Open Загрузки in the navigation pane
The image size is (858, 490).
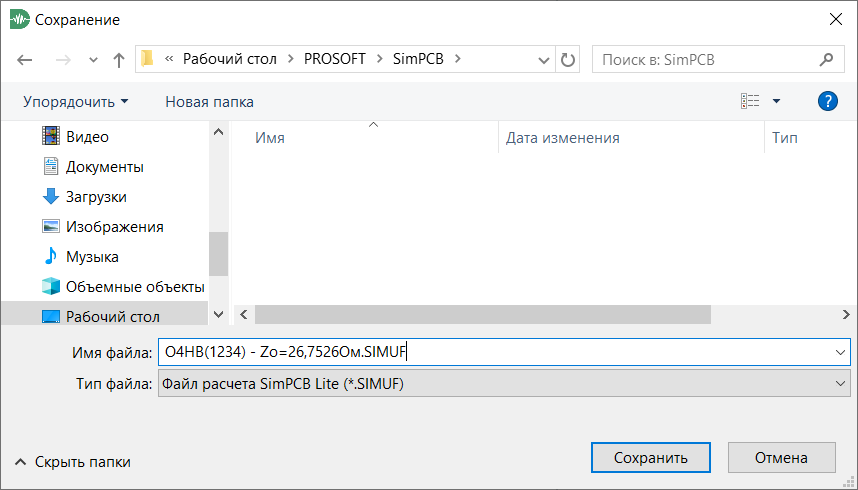click(x=96, y=197)
